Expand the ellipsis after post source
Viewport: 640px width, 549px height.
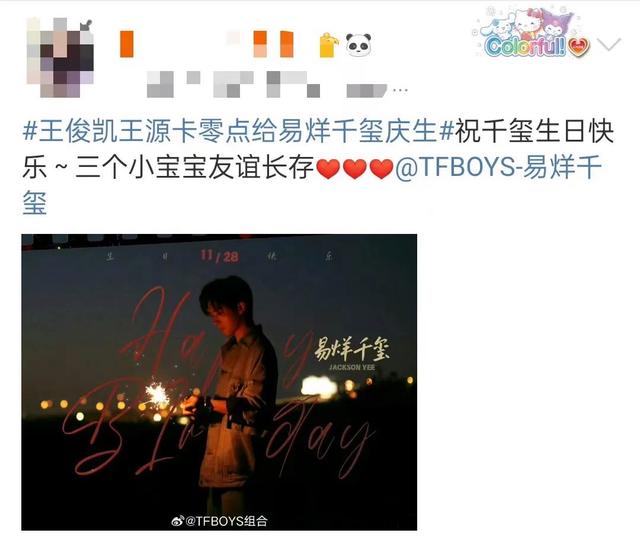point(400,90)
